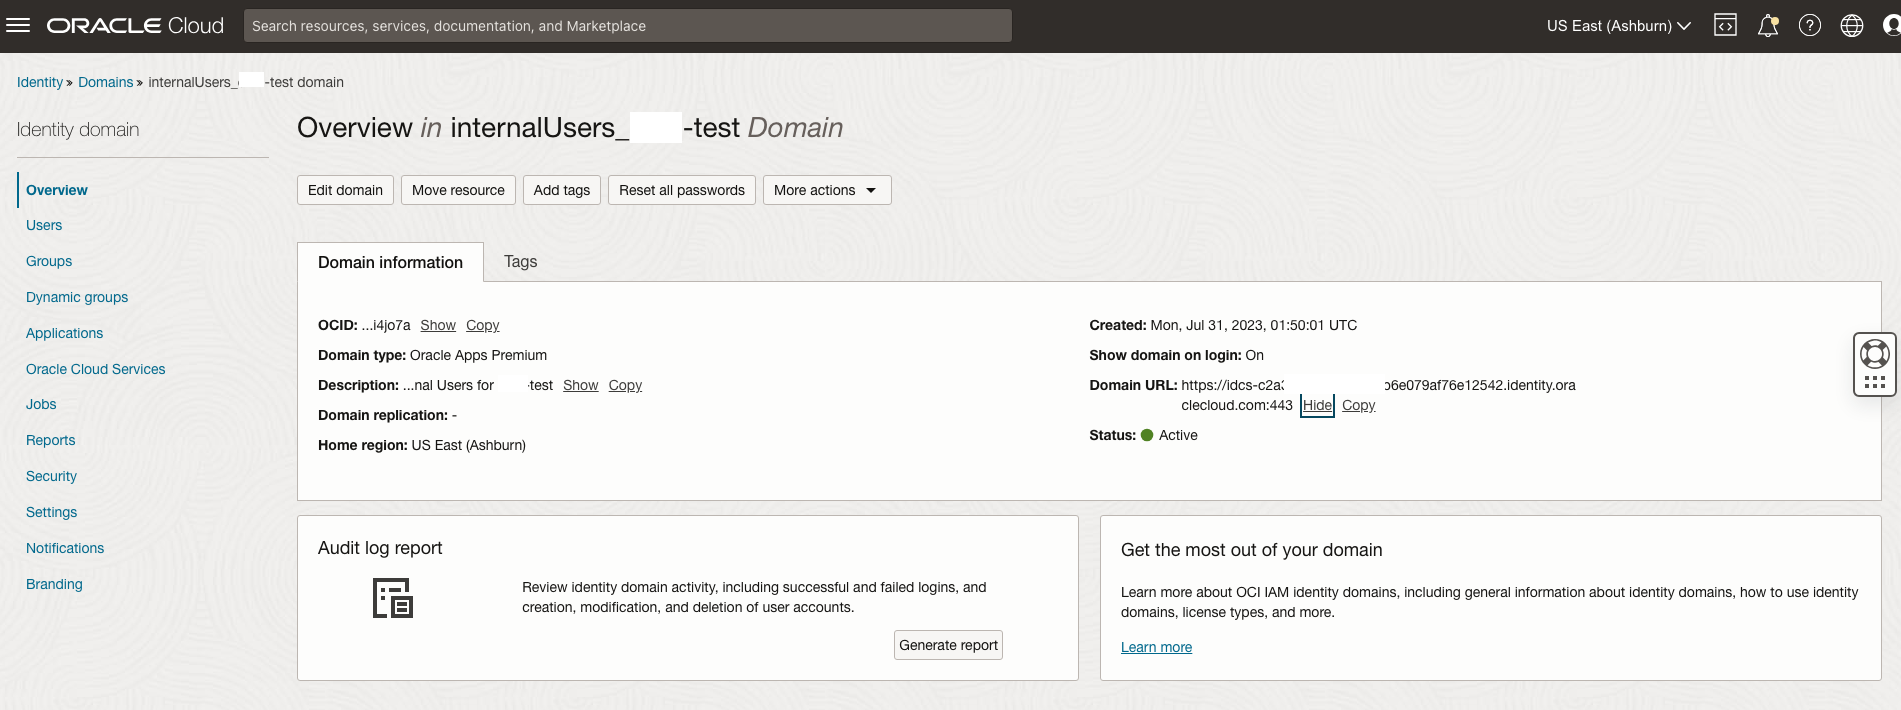
Task: Open the language globe icon
Action: pyautogui.click(x=1852, y=25)
